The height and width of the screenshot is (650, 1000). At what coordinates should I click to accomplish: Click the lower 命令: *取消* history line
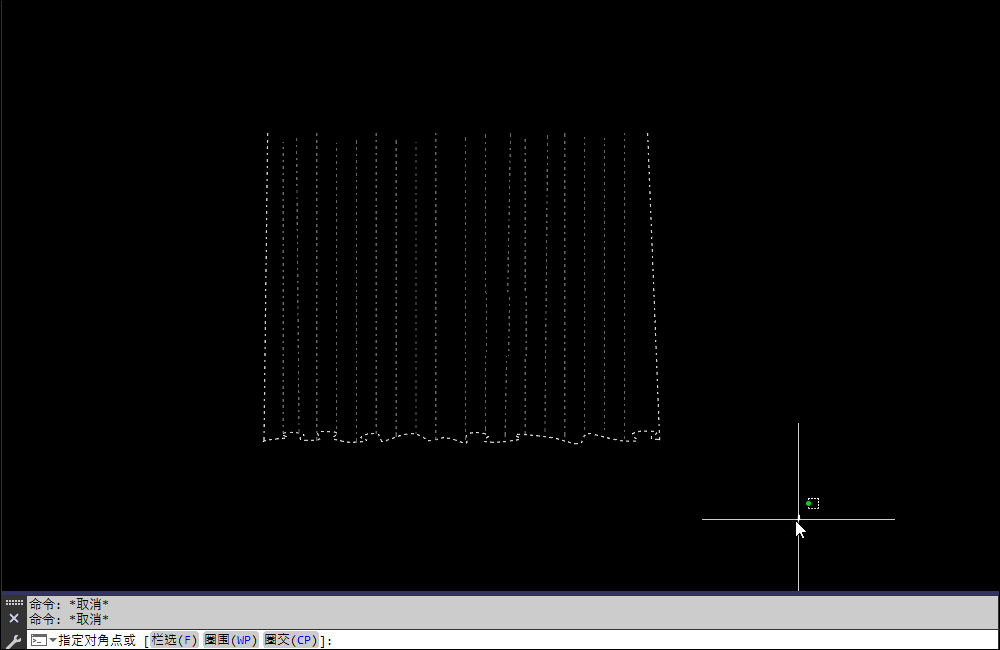[69, 619]
